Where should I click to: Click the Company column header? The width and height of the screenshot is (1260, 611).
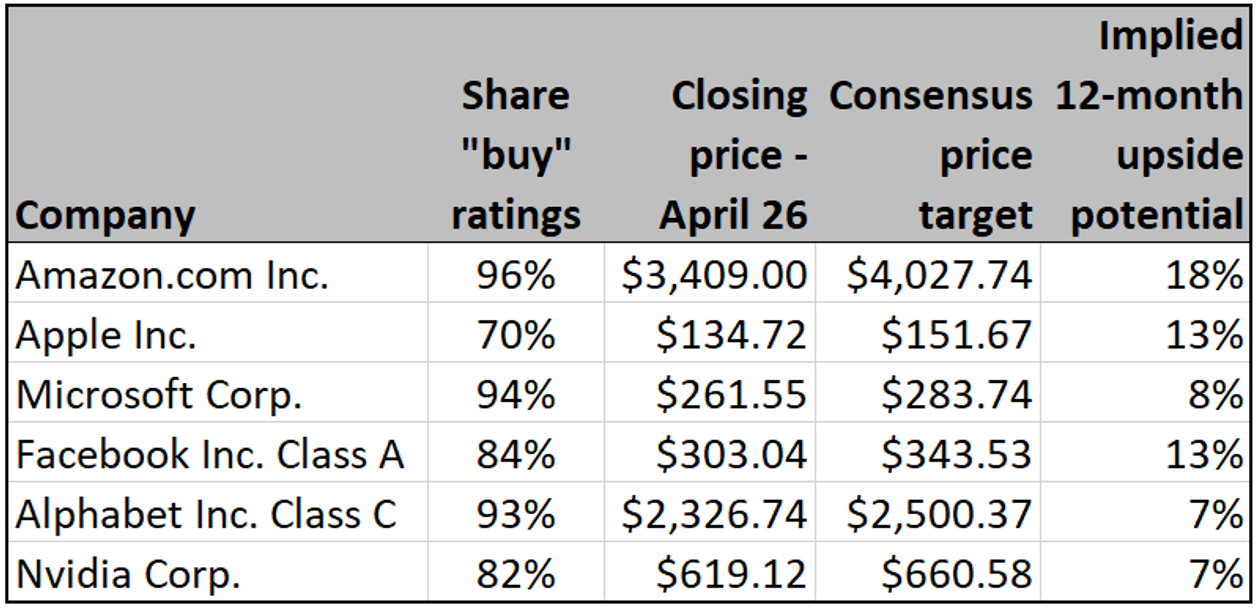pos(106,215)
